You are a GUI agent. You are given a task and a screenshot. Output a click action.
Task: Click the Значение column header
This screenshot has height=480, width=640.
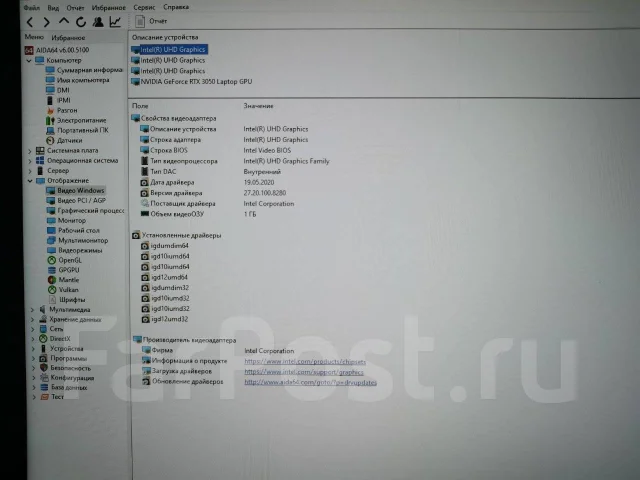258,106
